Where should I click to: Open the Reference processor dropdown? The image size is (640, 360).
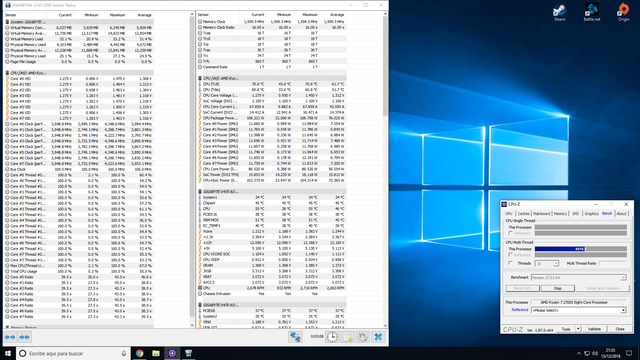point(578,310)
